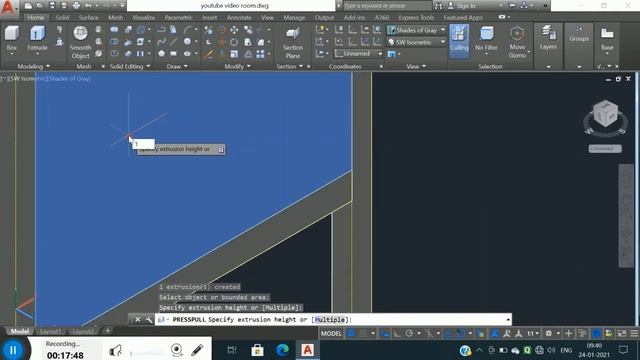This screenshot has height=360, width=640.
Task: Toggle MODEL space button on status bar
Action: click(331, 333)
